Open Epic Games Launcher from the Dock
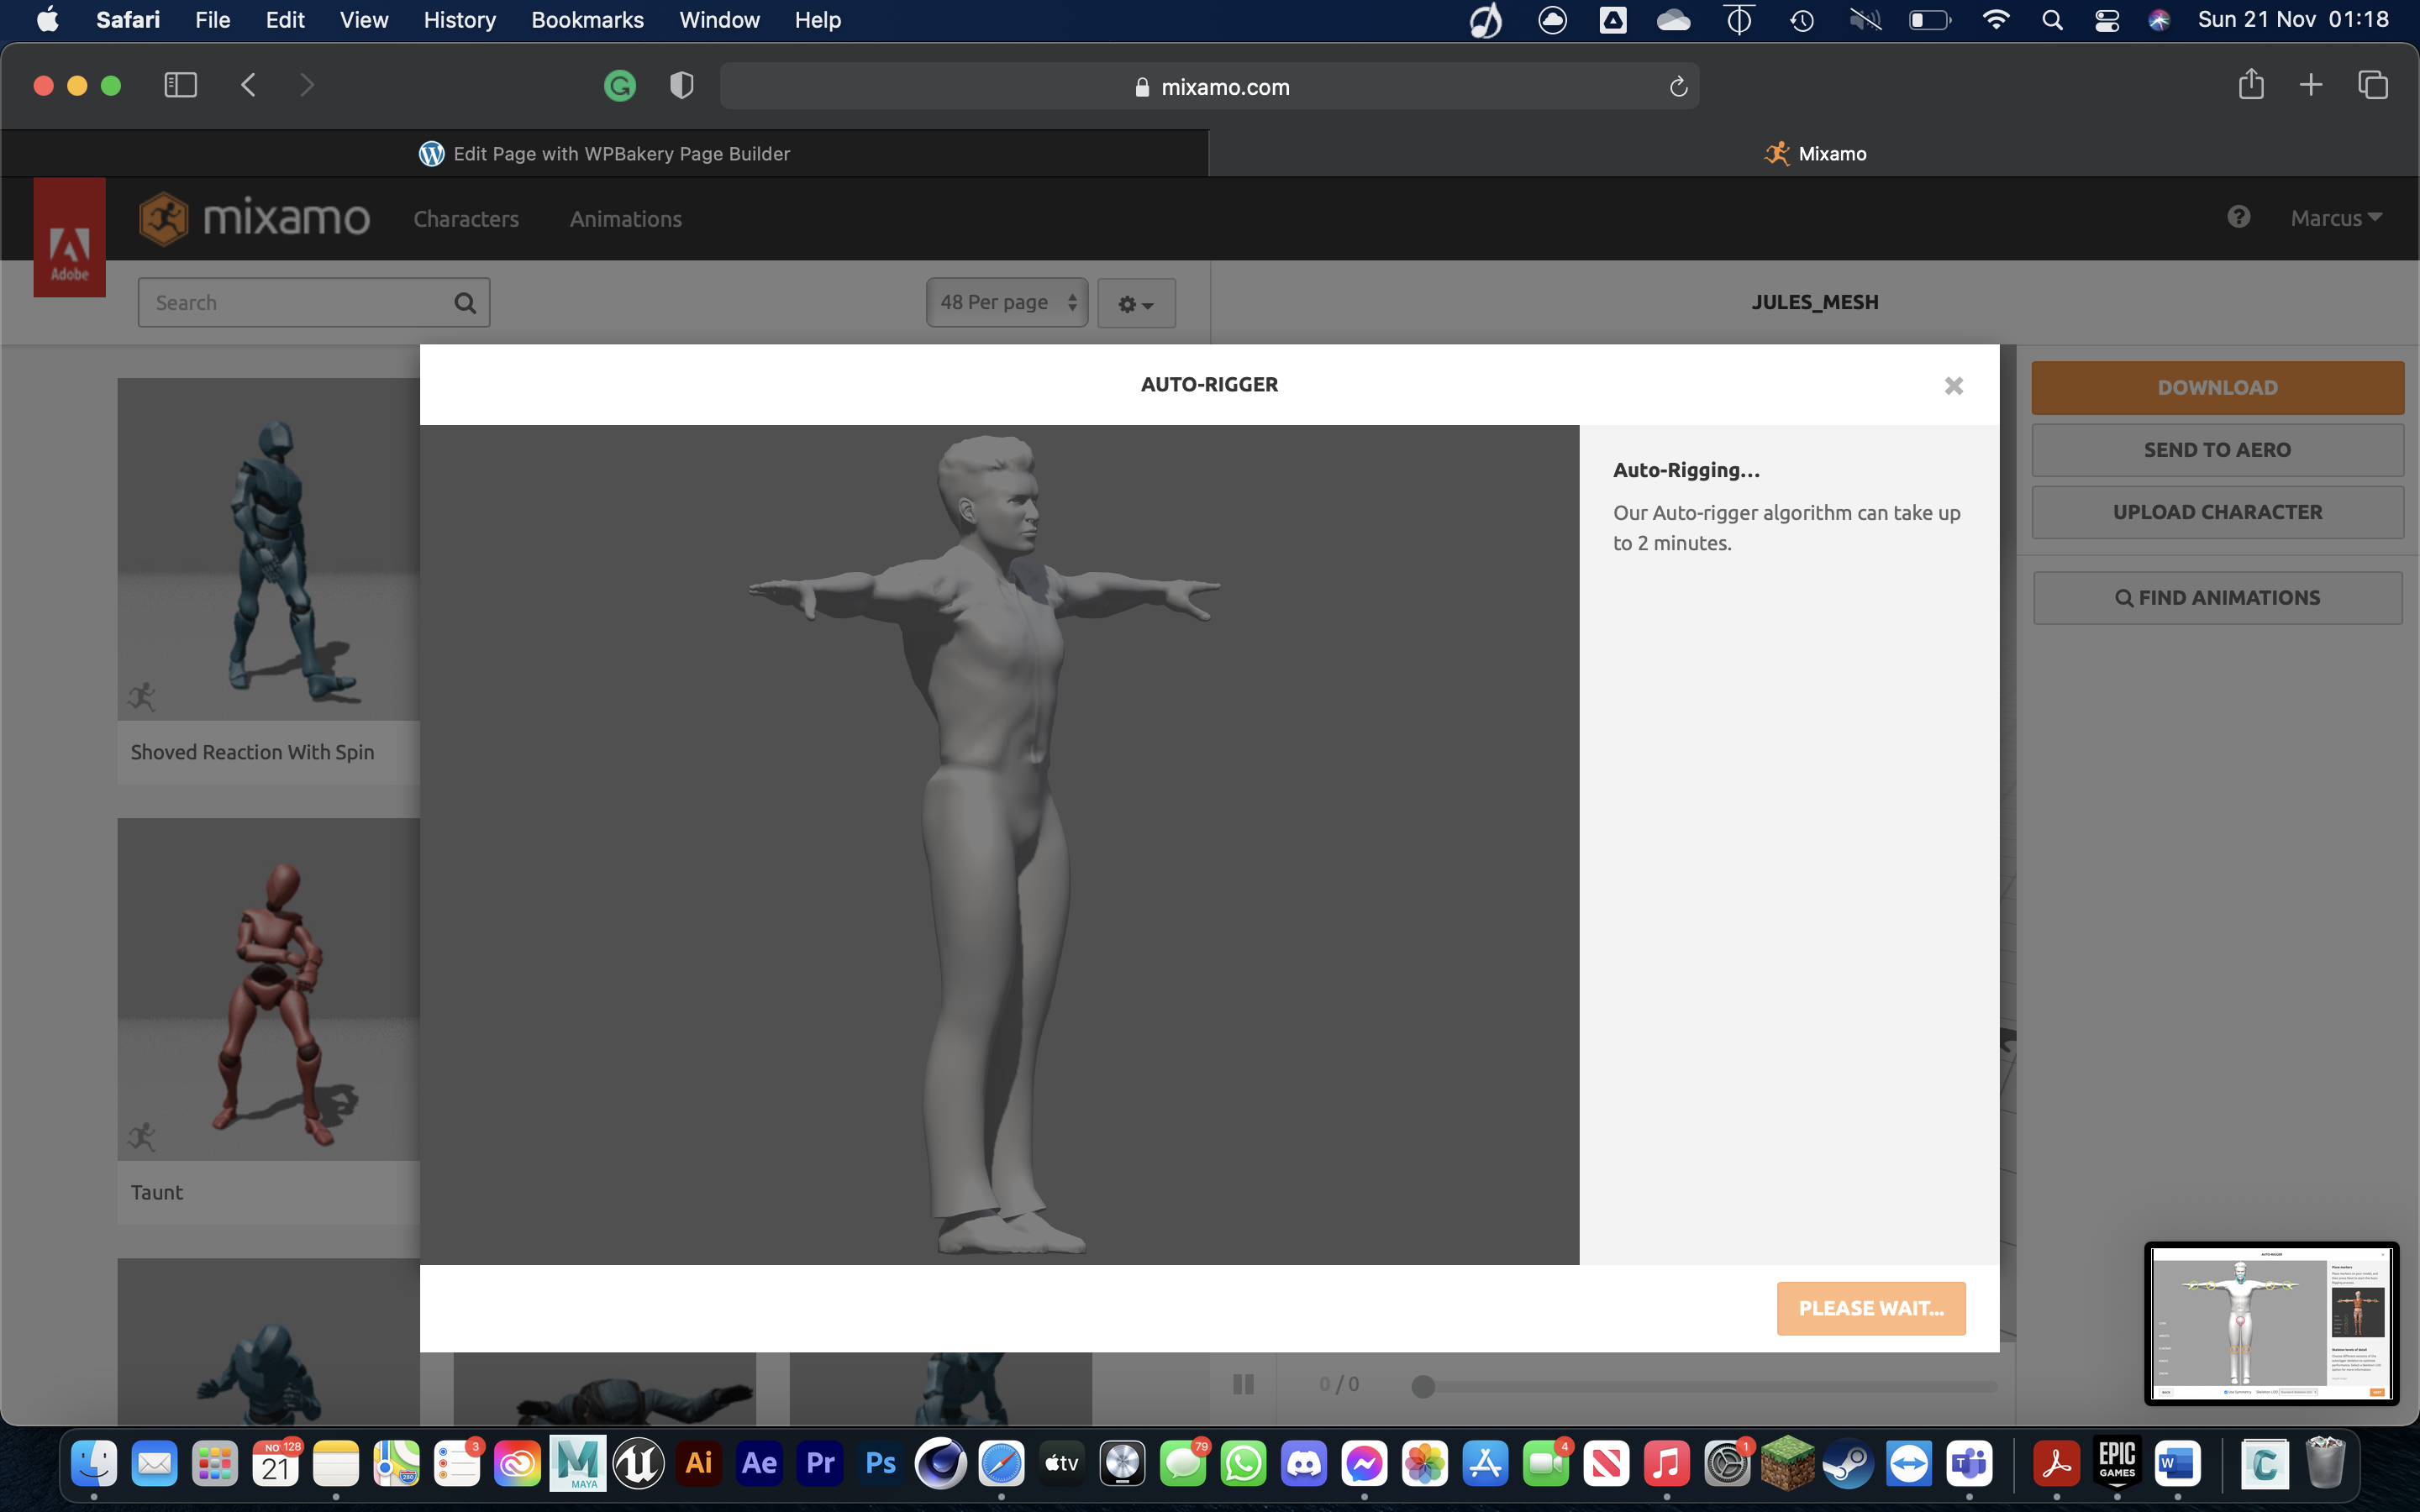 (2117, 1464)
